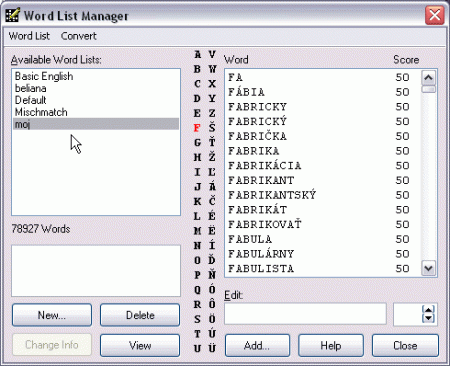Select letter F in alphabet index
Image resolution: width=450 pixels, height=366 pixels.
tap(197, 128)
